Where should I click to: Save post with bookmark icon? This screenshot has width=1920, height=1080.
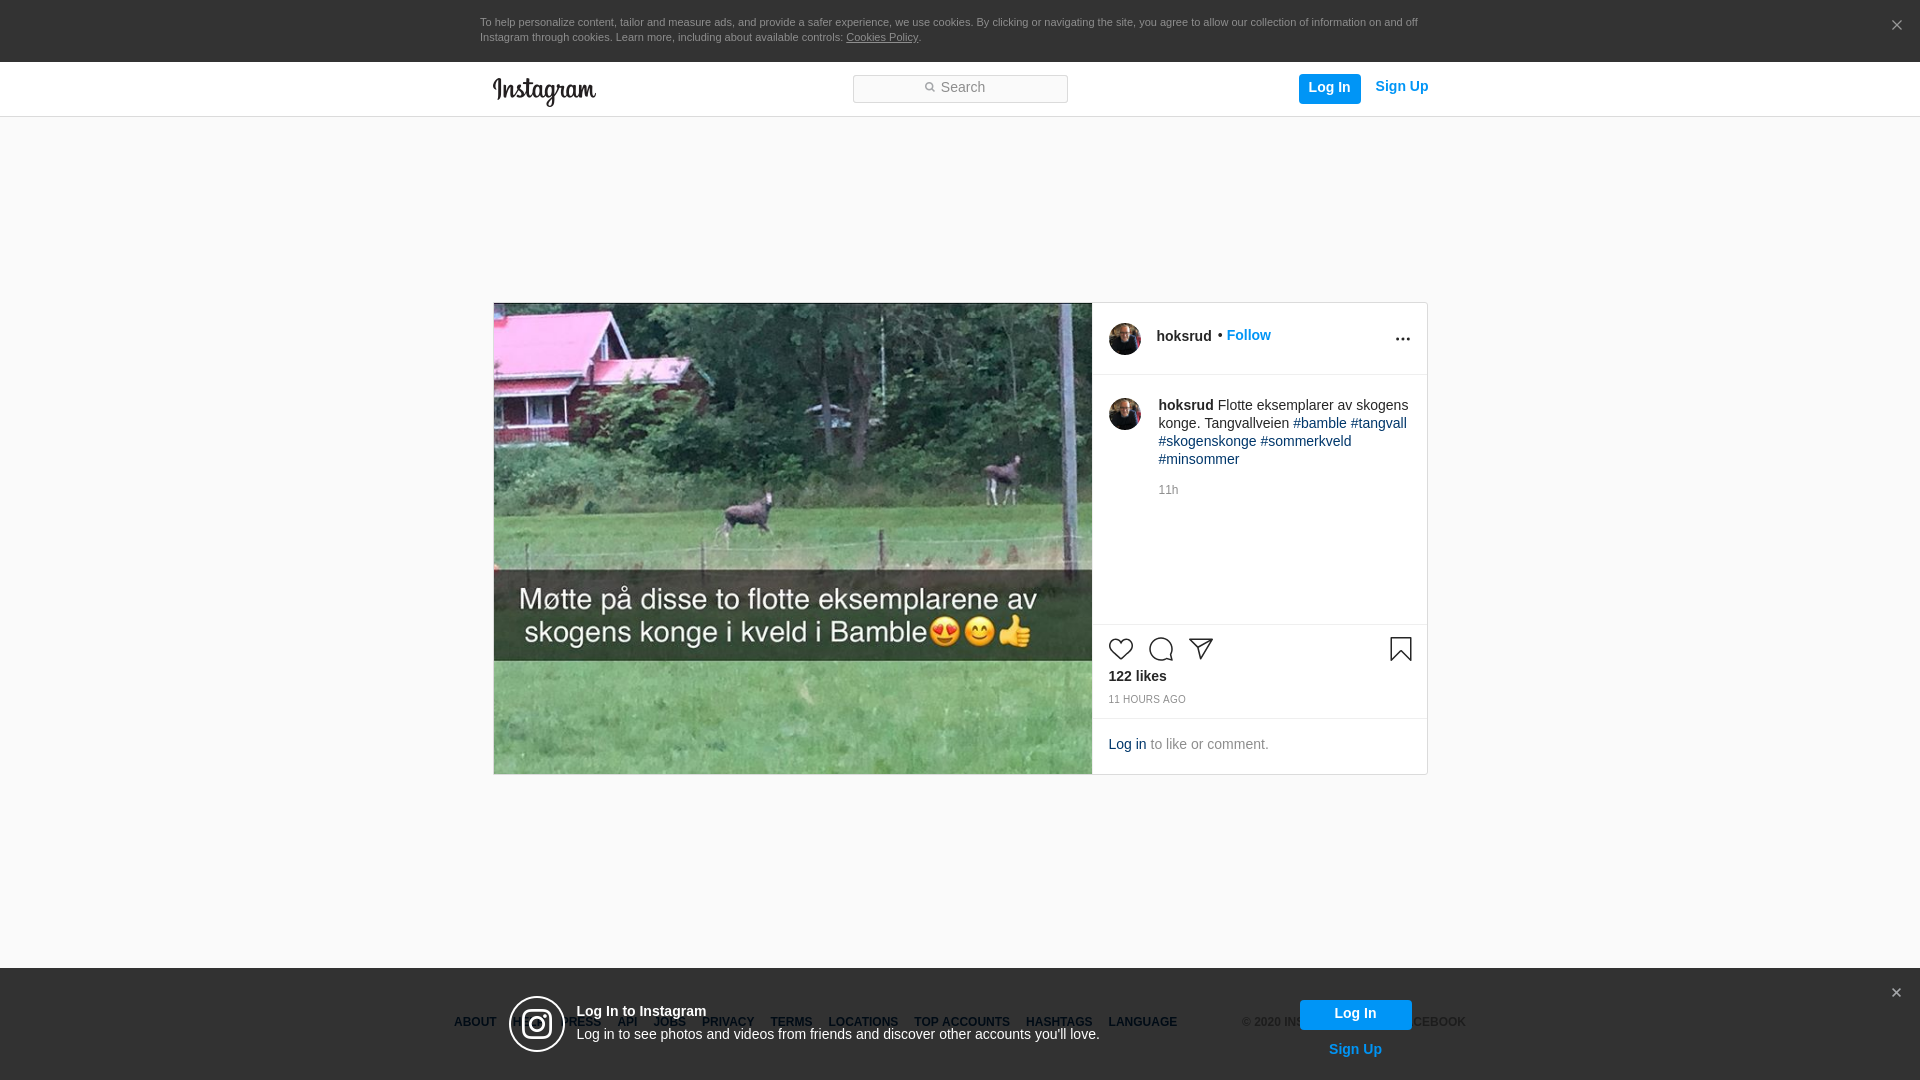[x=1400, y=649]
